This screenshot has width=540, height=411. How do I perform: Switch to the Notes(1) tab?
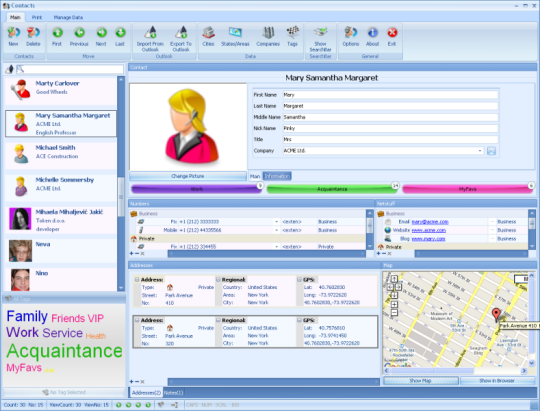click(x=174, y=392)
